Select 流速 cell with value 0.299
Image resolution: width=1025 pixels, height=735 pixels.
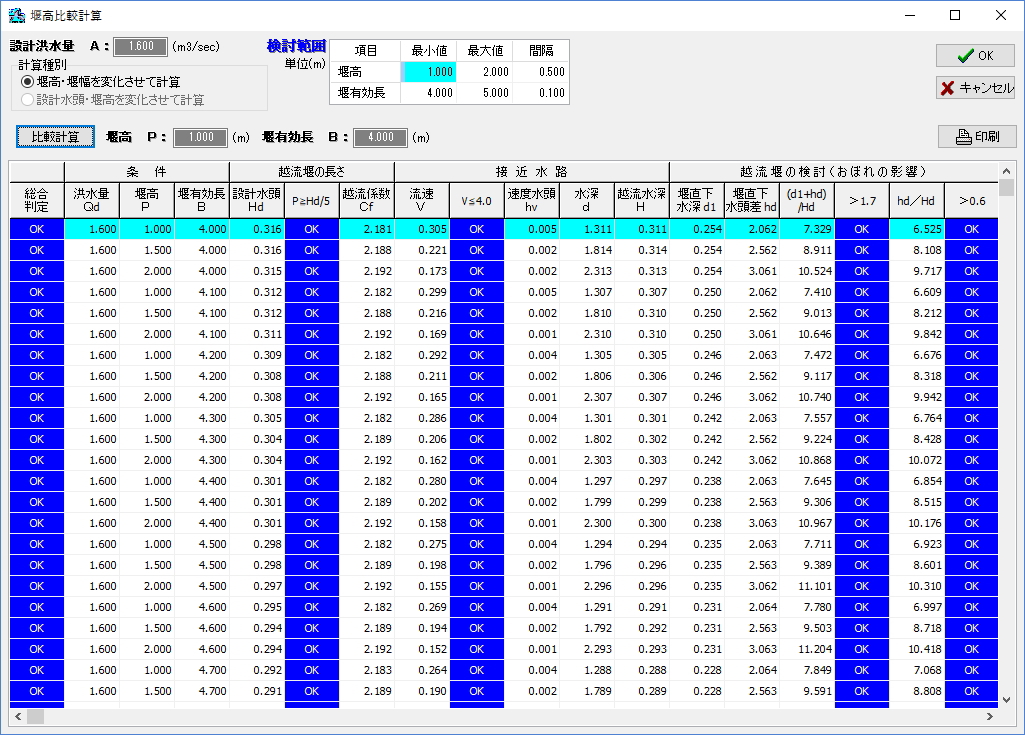[x=422, y=292]
